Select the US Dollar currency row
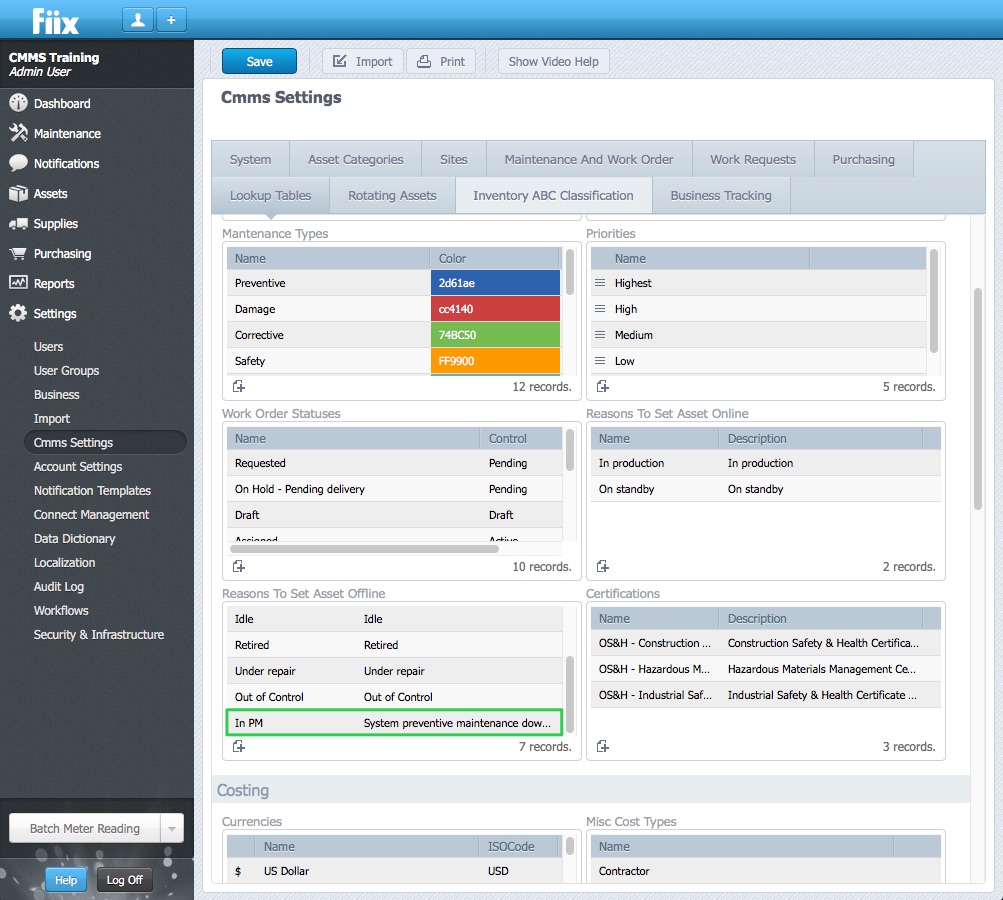 [394, 871]
